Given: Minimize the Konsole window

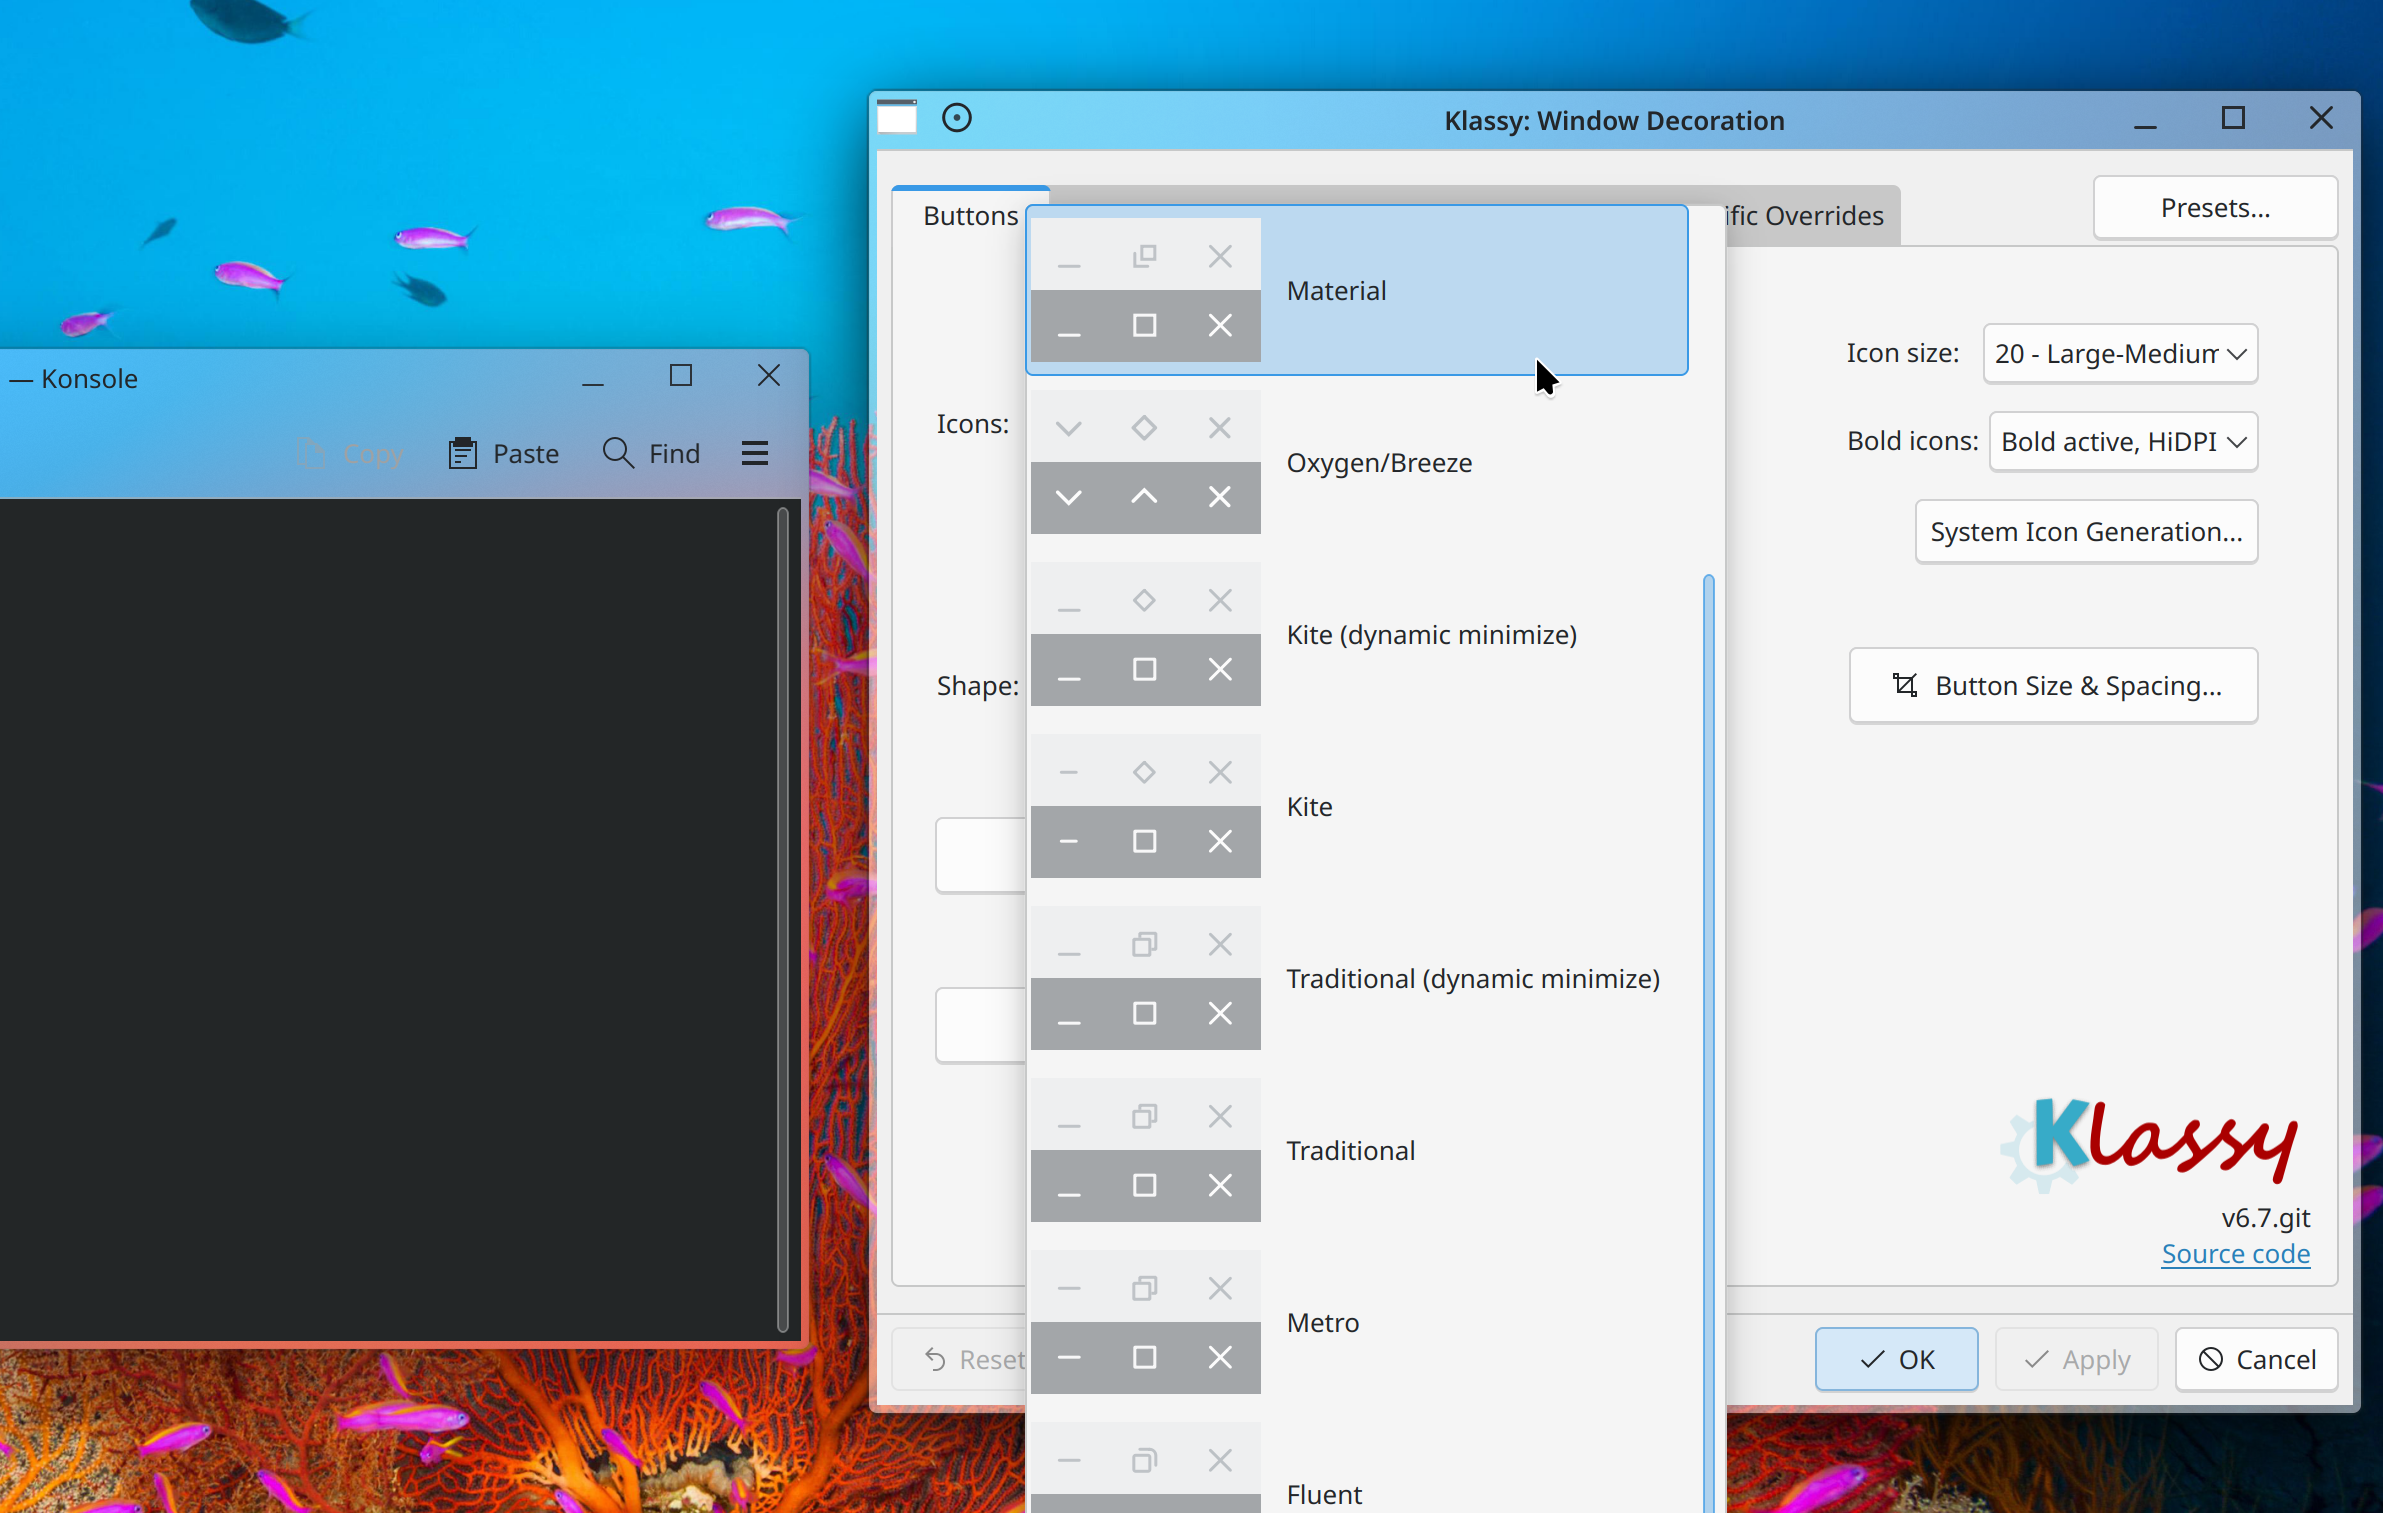Looking at the screenshot, I should pyautogui.click(x=593, y=378).
